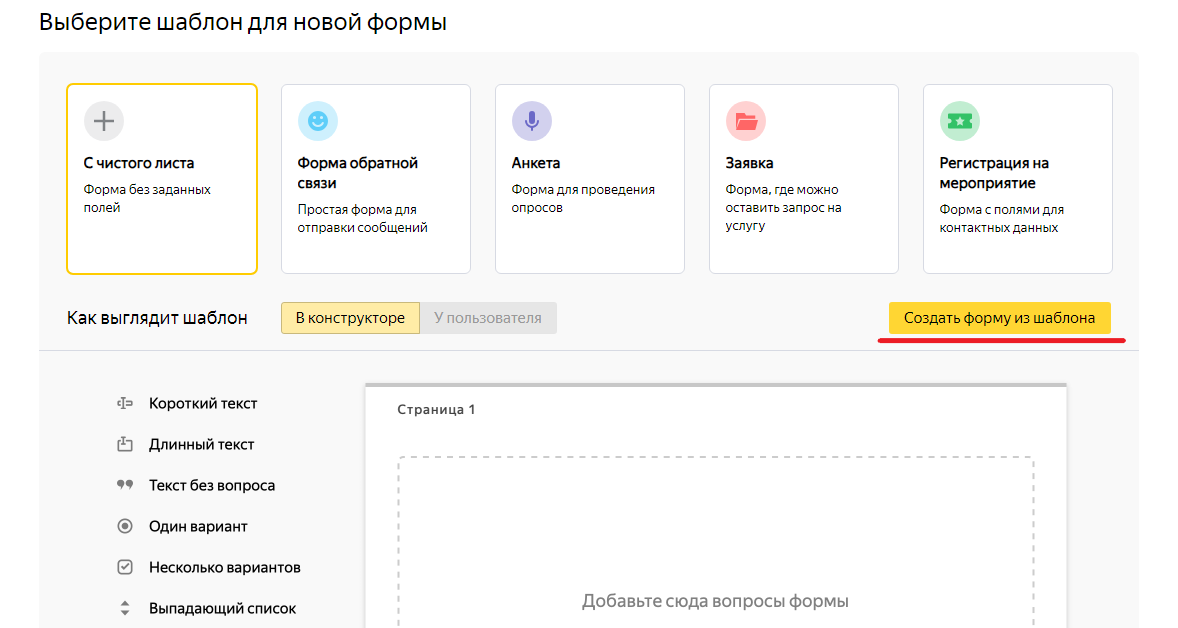Click the red folder icon for Заявка

(746, 121)
